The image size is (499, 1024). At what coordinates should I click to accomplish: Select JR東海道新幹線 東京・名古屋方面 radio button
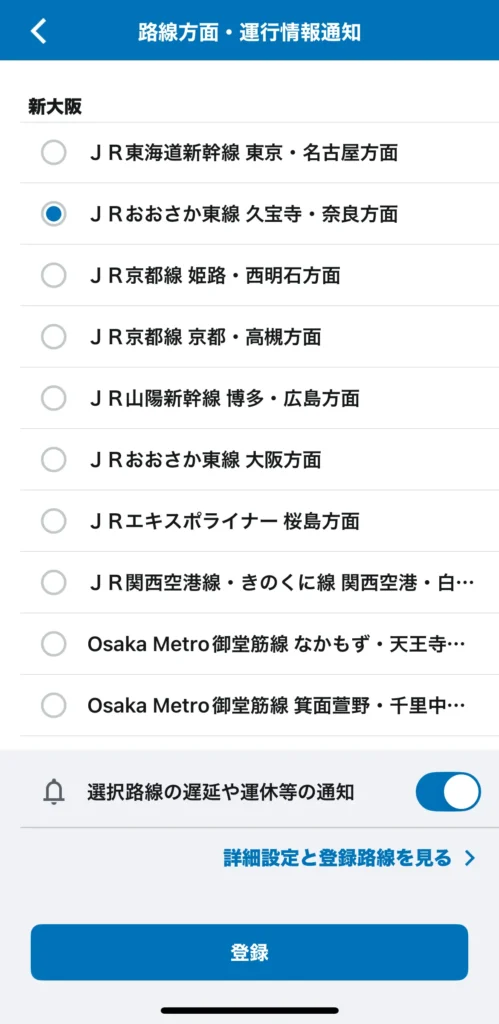pos(54,153)
